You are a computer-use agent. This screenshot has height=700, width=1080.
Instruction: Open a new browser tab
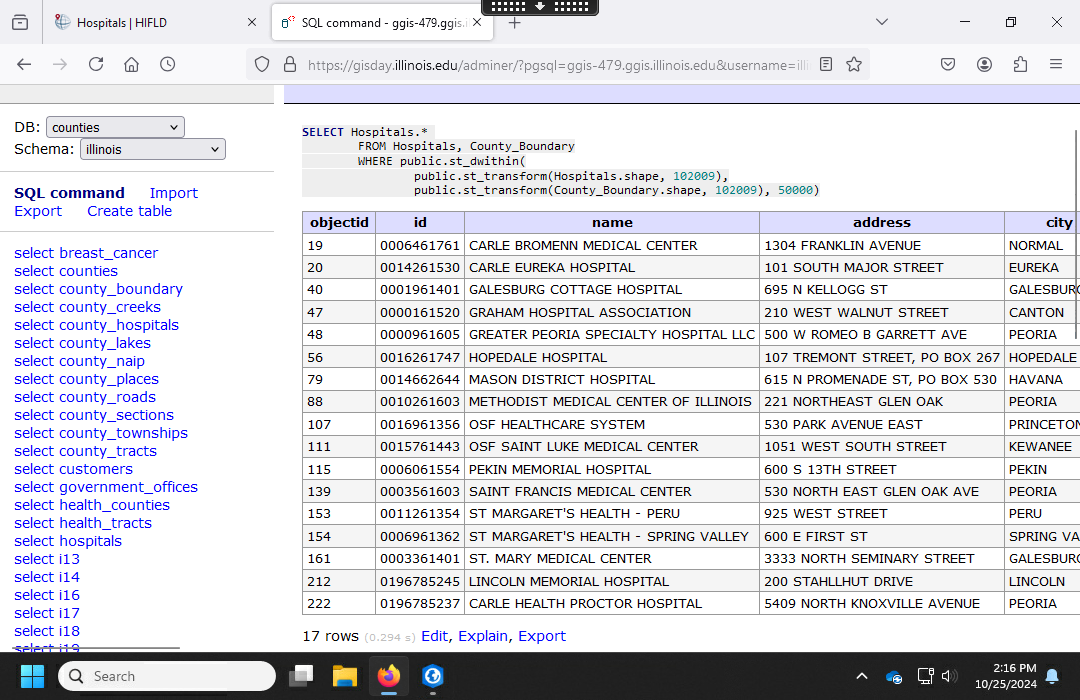coord(515,22)
